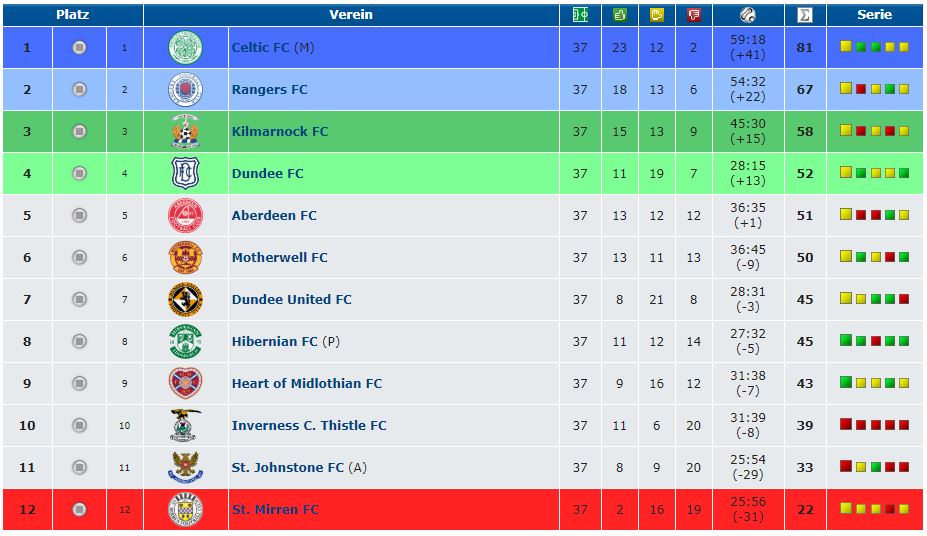The image size is (927, 536).
Task: Click the Celtic FC club crest
Action: [x=185, y=47]
